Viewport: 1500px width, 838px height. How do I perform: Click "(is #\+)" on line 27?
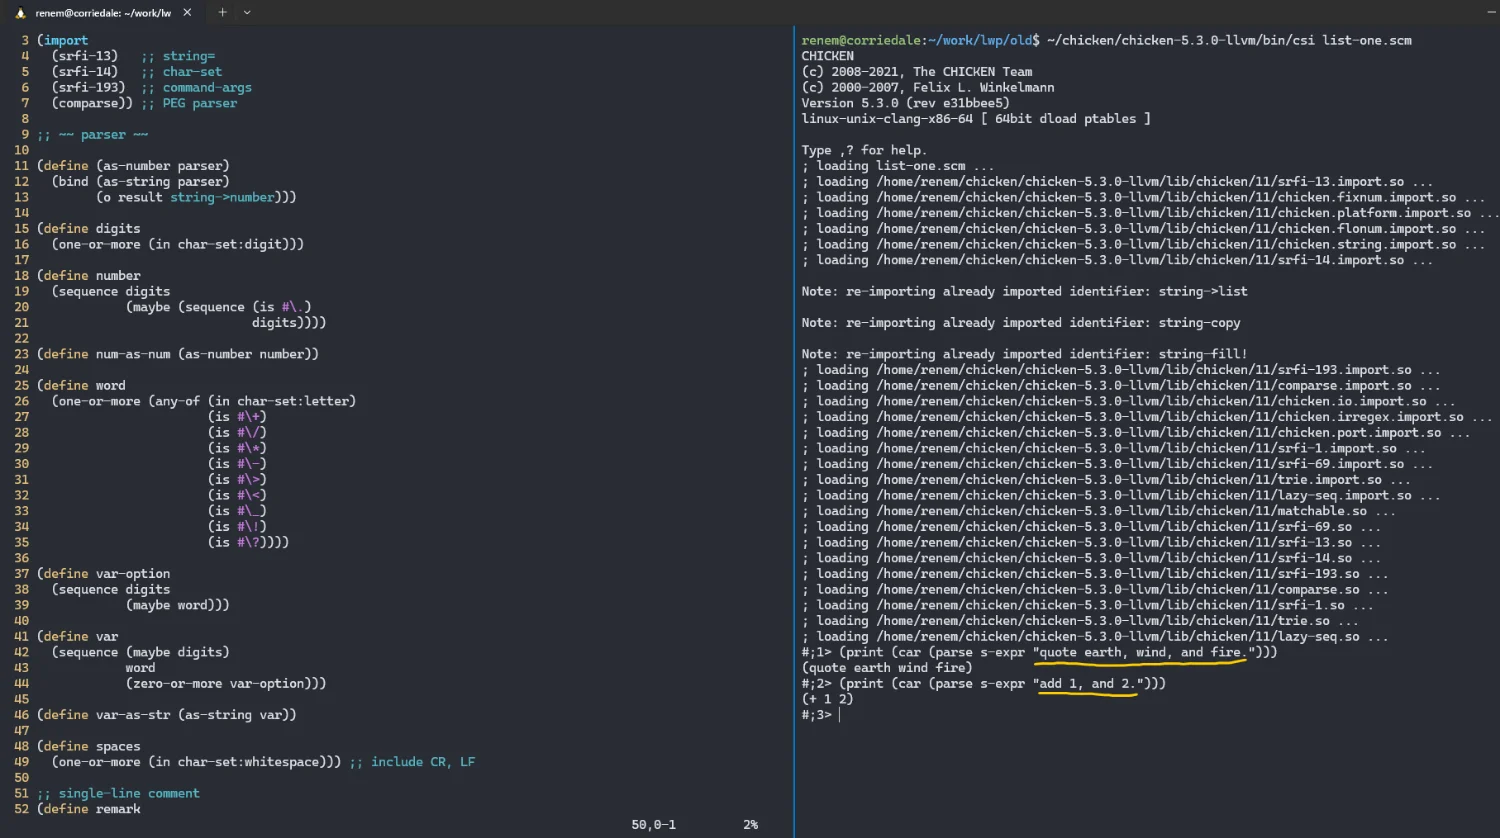237,417
